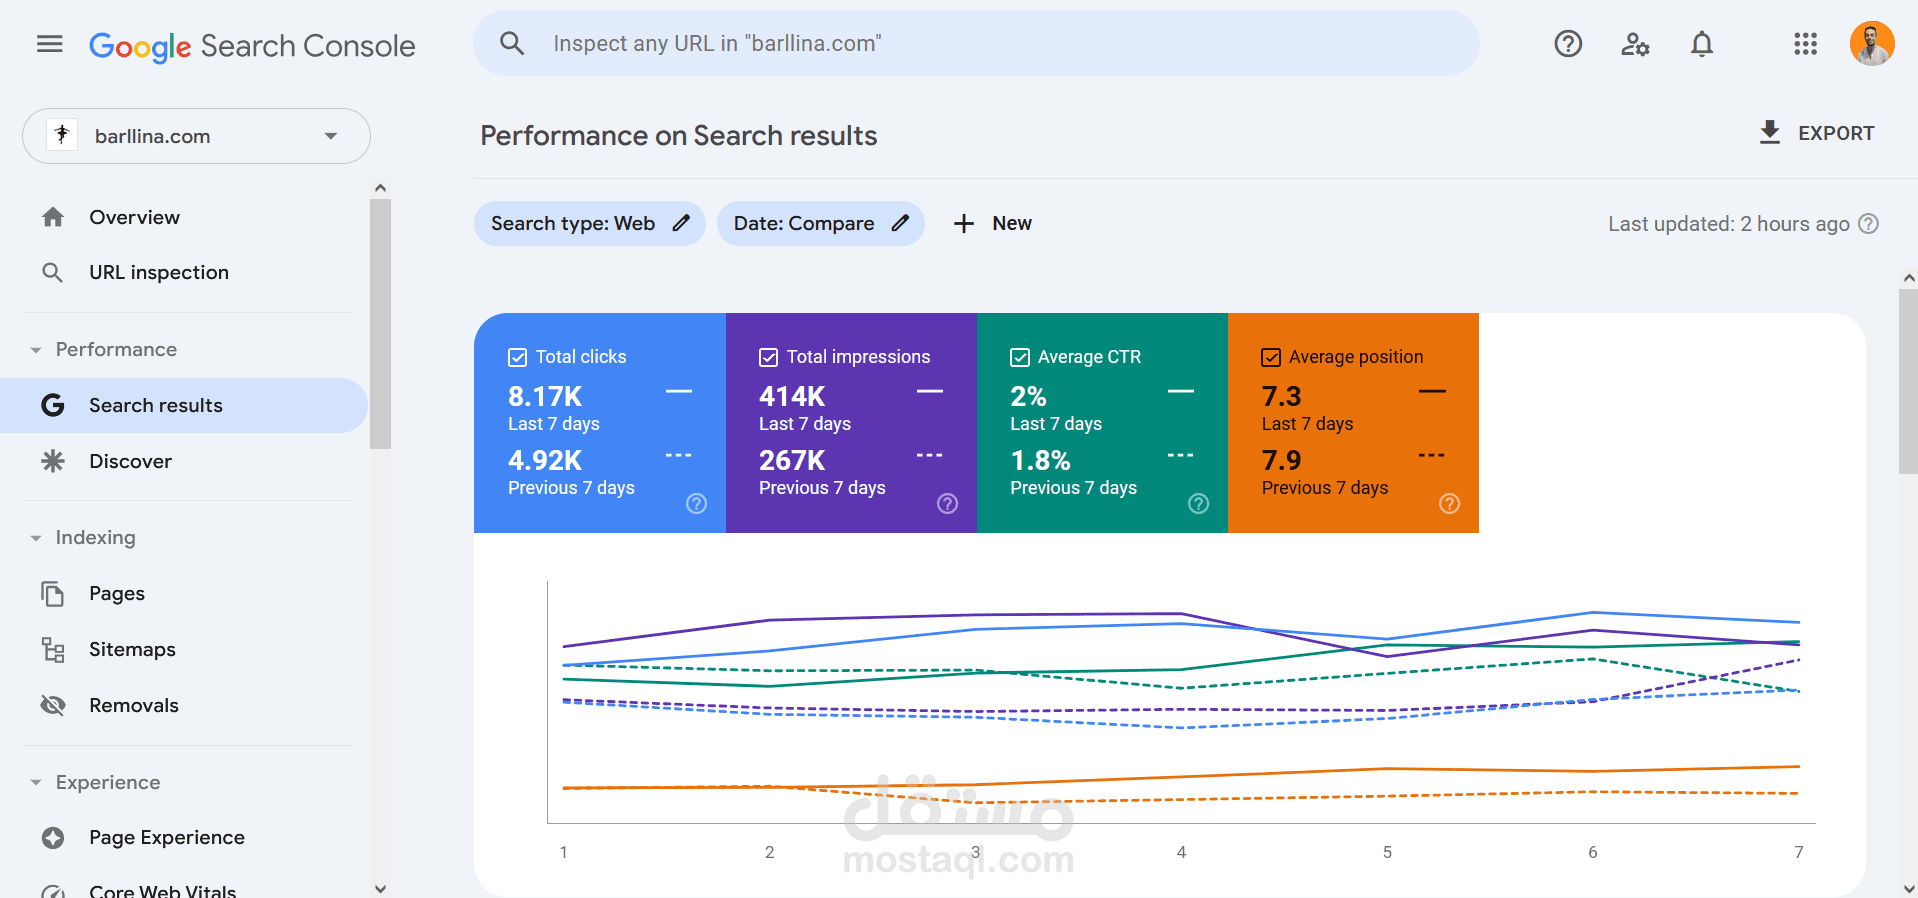Open Discover report in the sidebar

[x=184, y=461]
